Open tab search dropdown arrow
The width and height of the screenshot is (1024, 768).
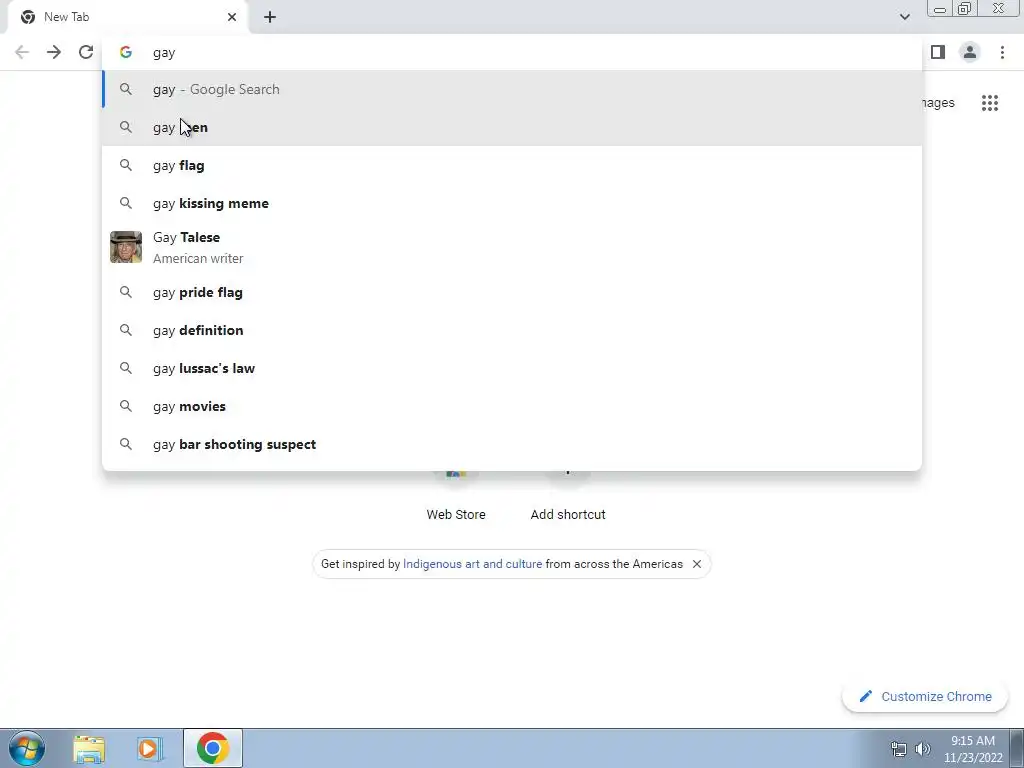904,17
